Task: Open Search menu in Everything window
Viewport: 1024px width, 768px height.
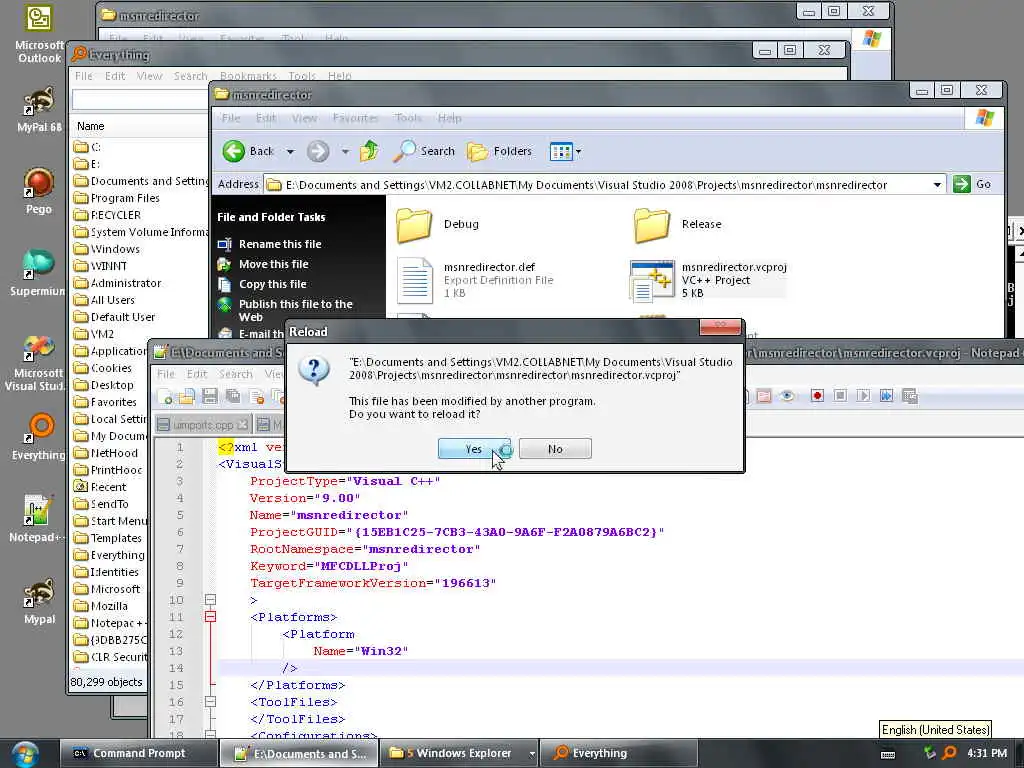Action: click(x=190, y=76)
